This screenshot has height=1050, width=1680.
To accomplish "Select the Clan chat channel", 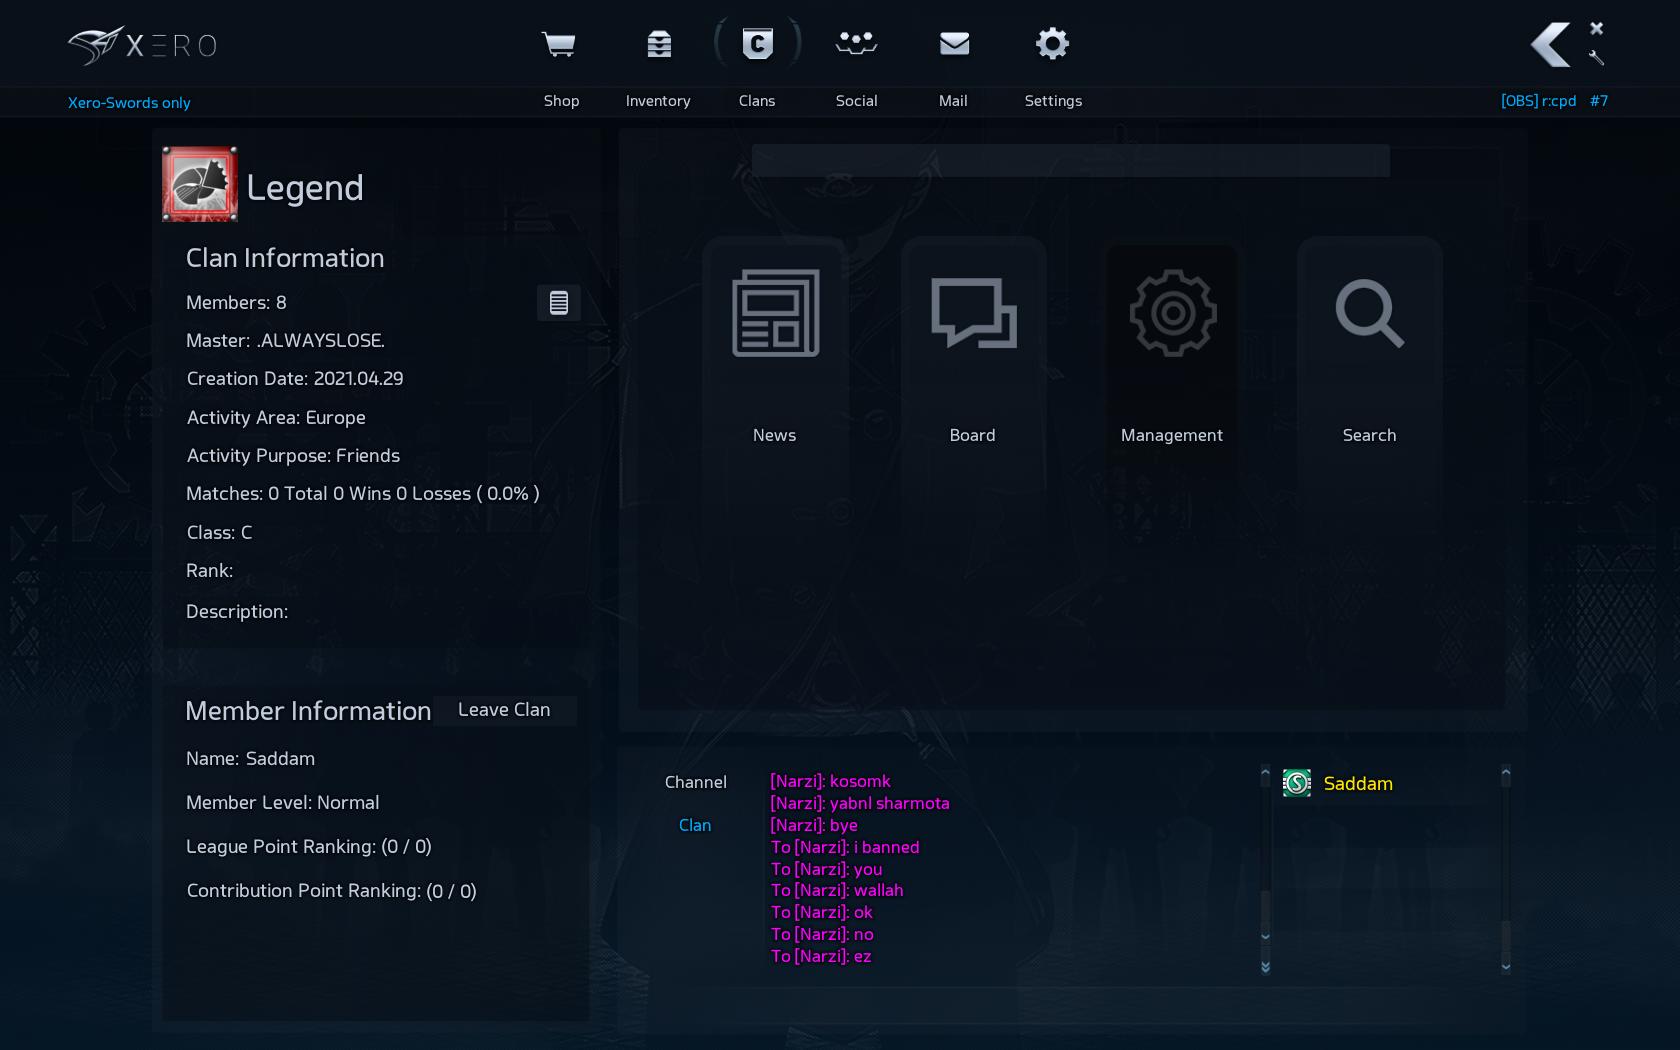I will click(695, 825).
